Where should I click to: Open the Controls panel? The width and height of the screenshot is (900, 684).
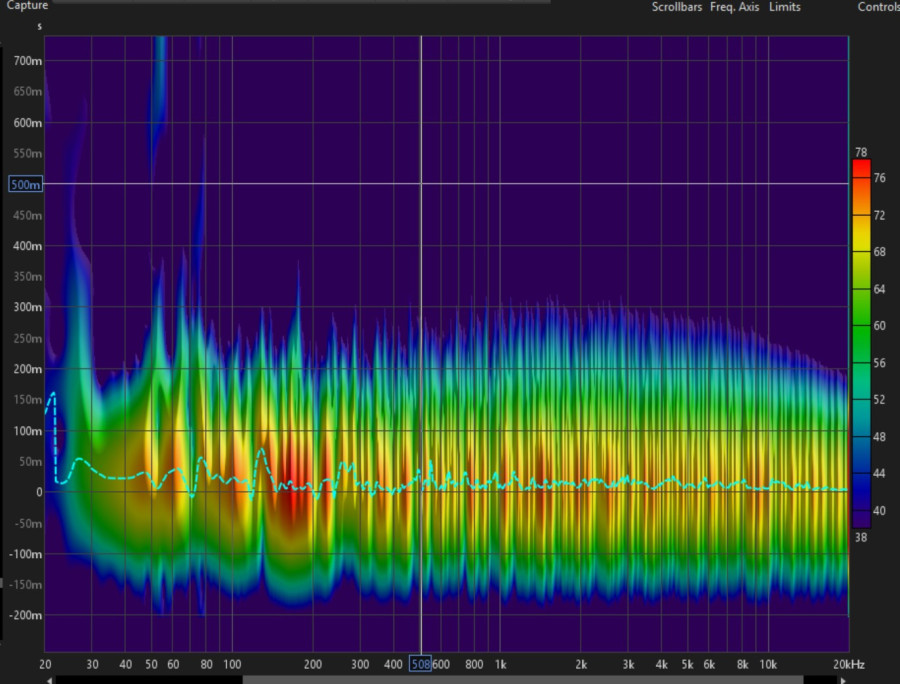coord(878,7)
